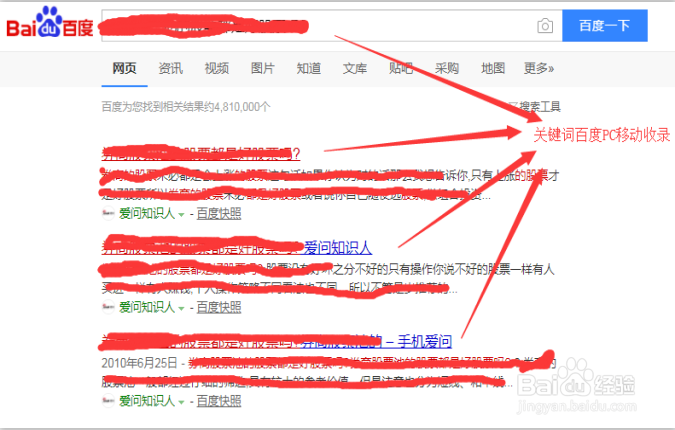This screenshot has width=675, height=430.
Task: Click 爱问知识人 source under second result
Action: [x=147, y=307]
